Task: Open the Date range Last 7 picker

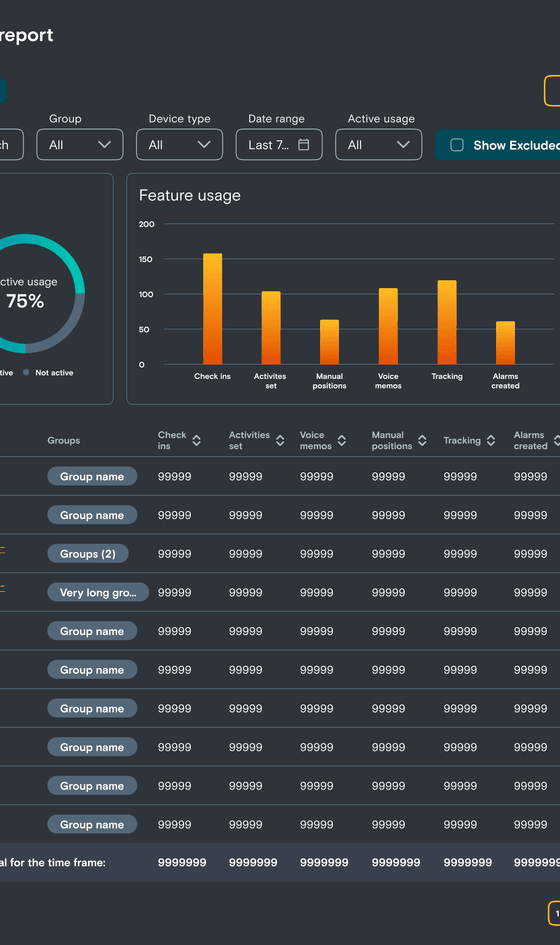Action: click(279, 145)
